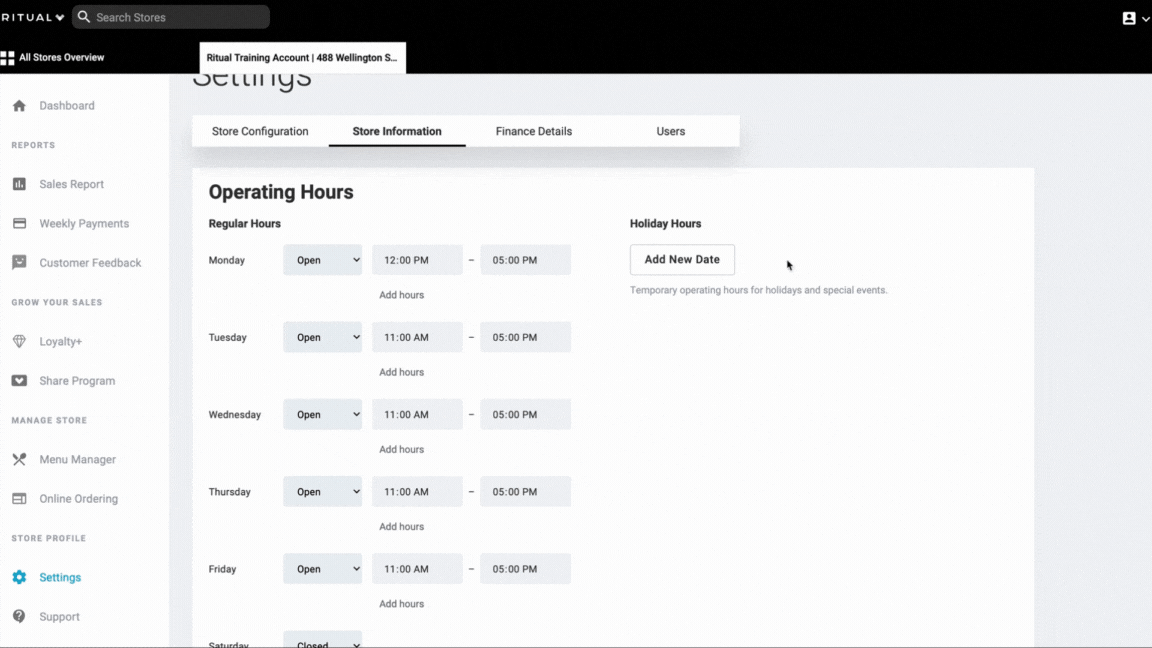View Customer Feedback page
The height and width of the screenshot is (648, 1152).
pyautogui.click(x=90, y=263)
